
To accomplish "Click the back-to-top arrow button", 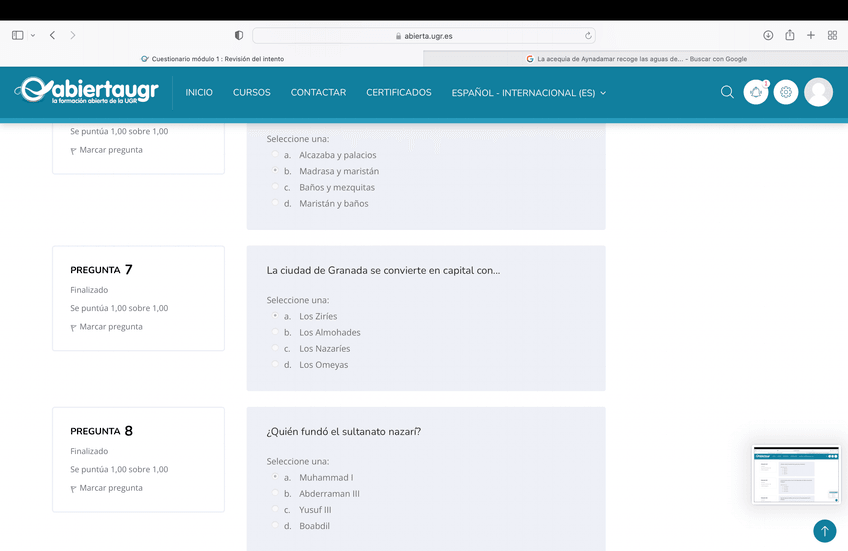I will 824,530.
